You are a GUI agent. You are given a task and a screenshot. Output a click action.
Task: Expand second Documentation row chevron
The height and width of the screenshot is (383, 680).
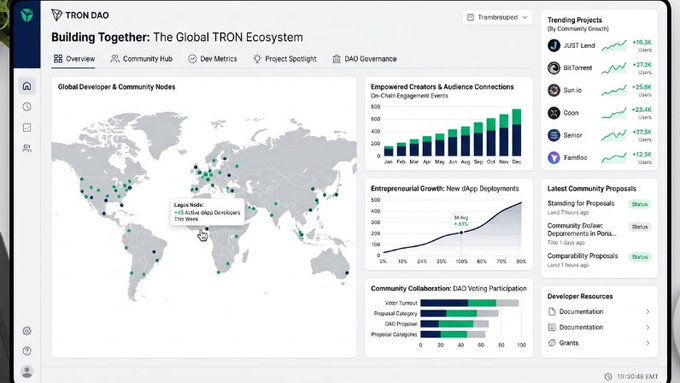pos(648,327)
